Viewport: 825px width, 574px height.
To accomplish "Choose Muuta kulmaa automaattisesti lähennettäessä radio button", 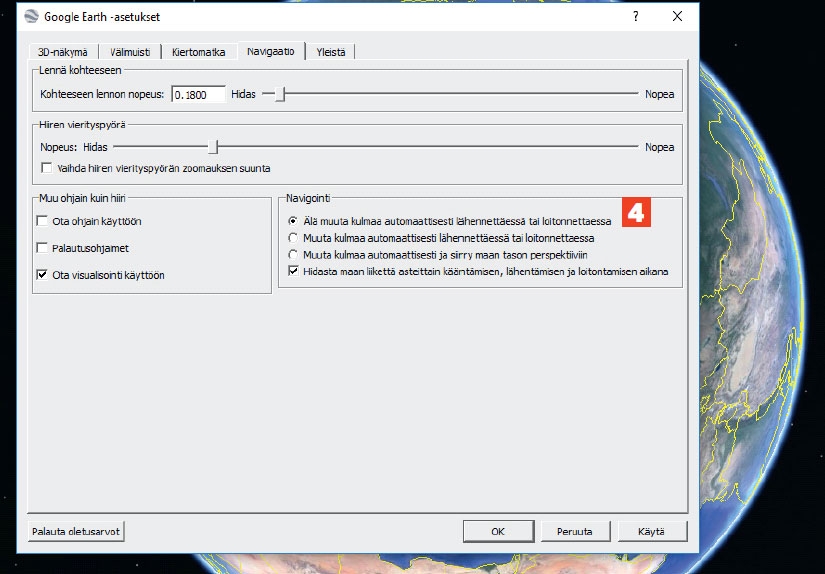I will (x=293, y=238).
